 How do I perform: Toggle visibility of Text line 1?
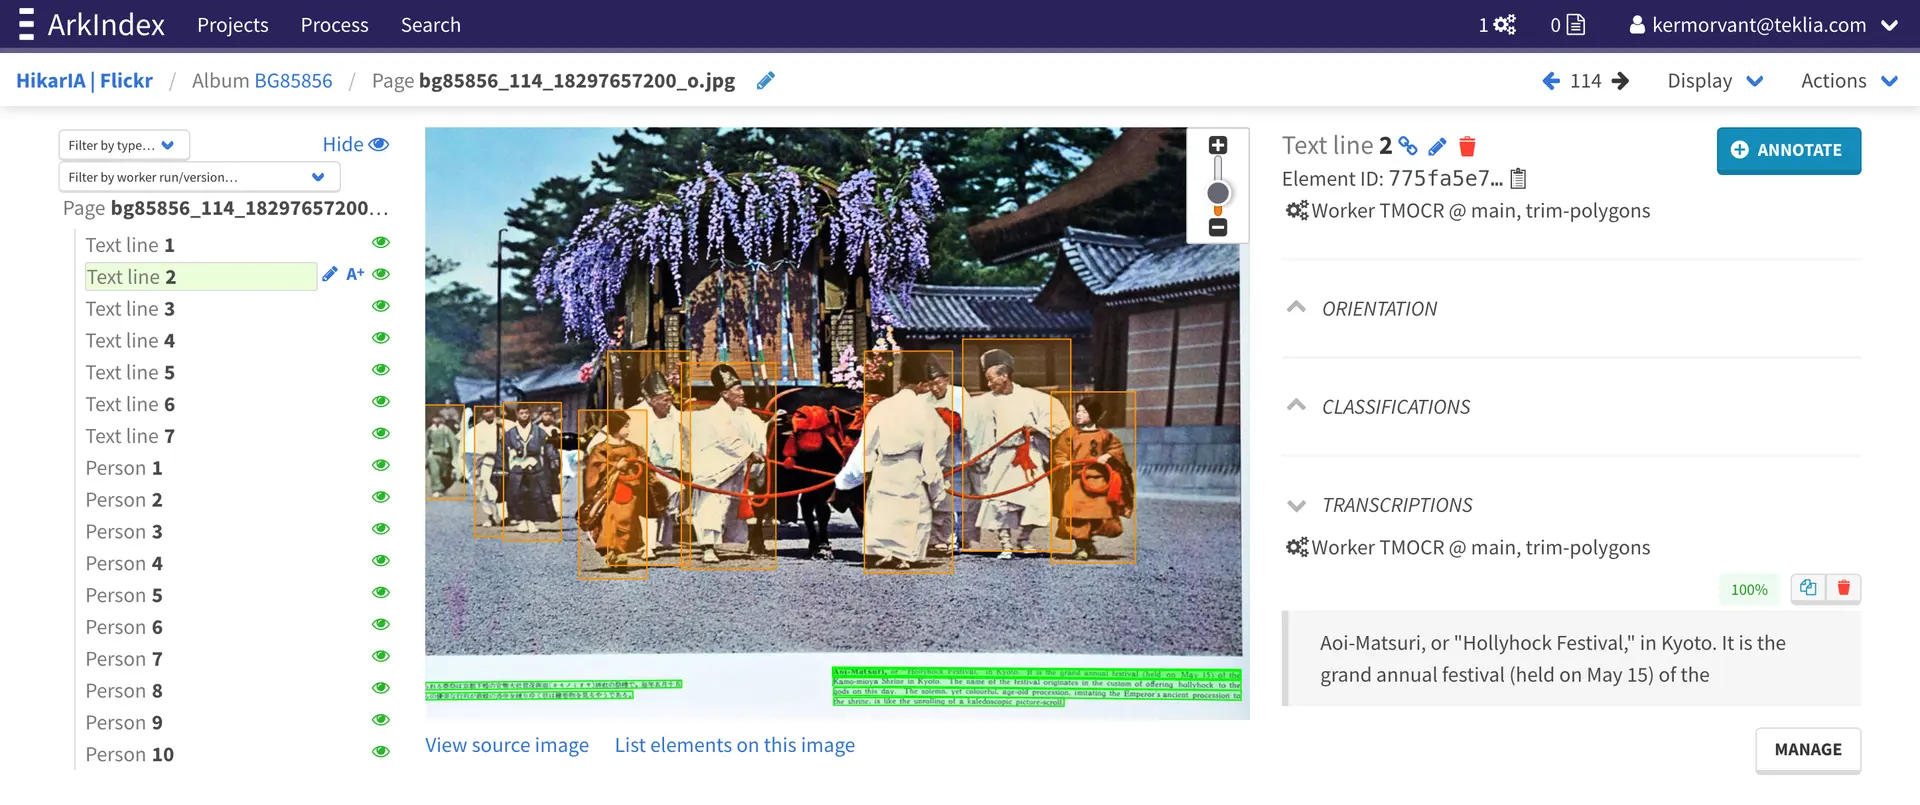tap(380, 243)
